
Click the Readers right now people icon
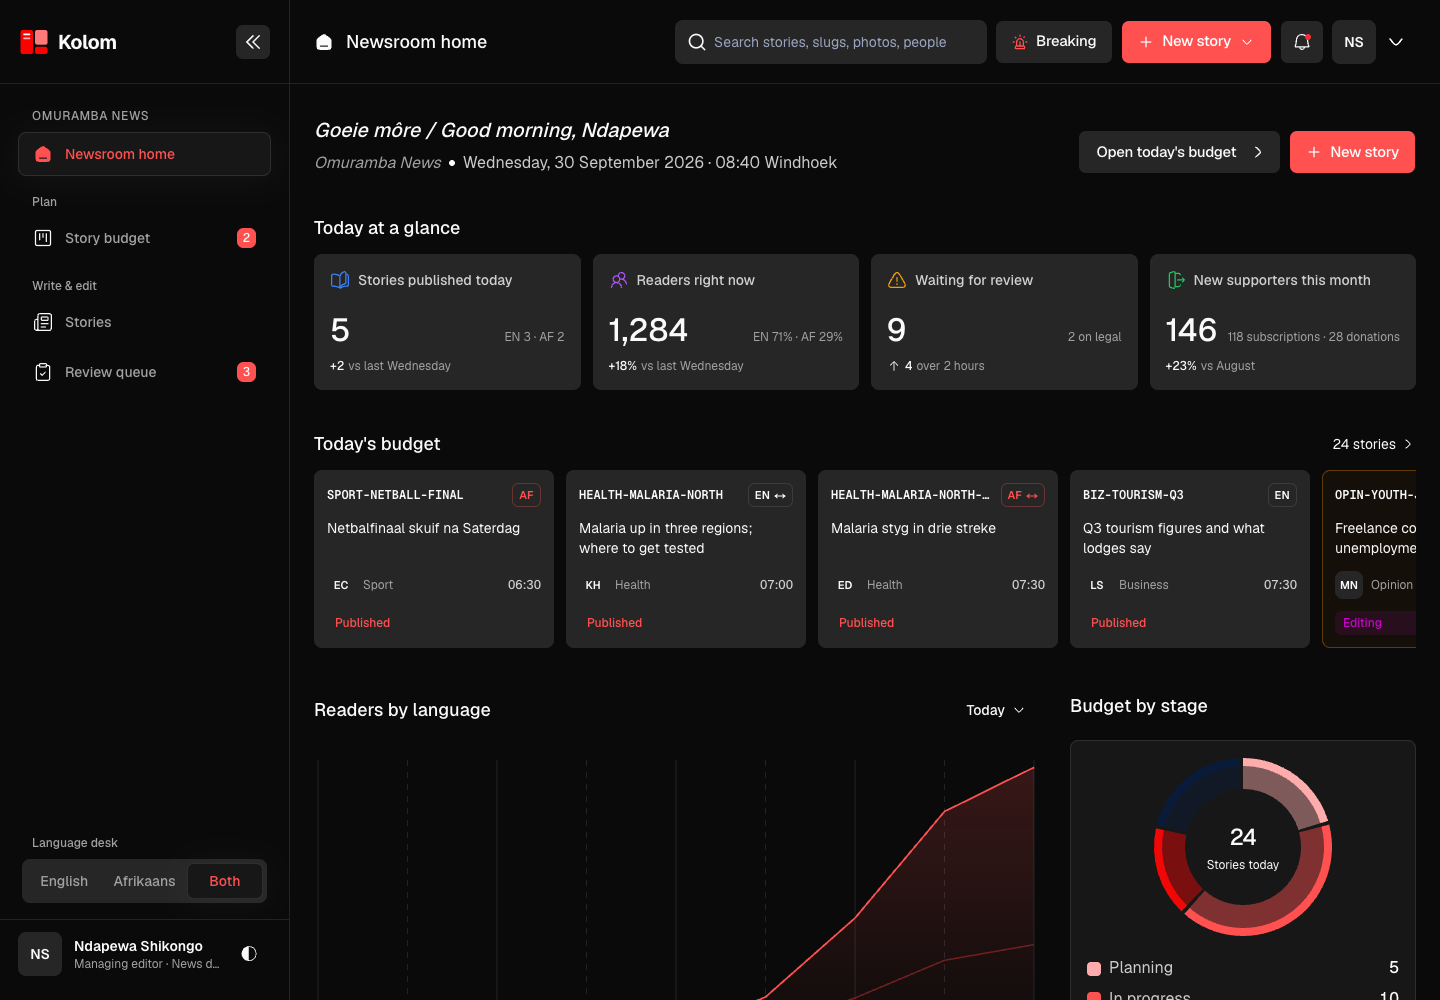pos(619,280)
